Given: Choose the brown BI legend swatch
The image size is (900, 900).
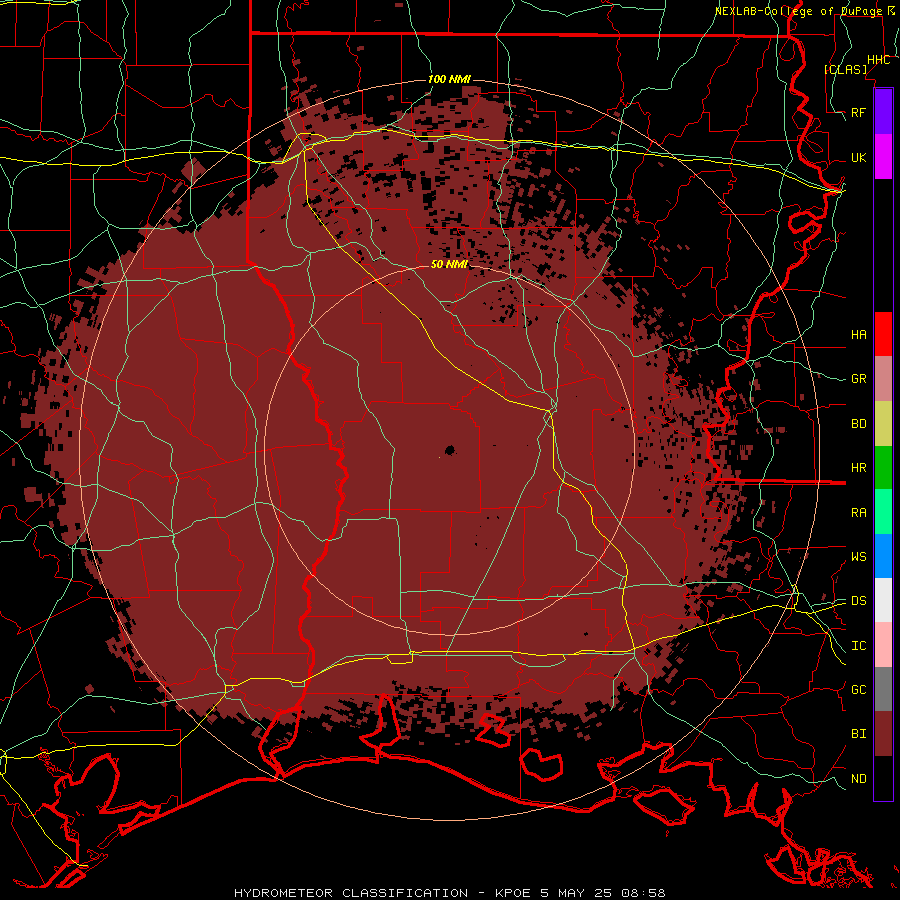Looking at the screenshot, I should [883, 734].
